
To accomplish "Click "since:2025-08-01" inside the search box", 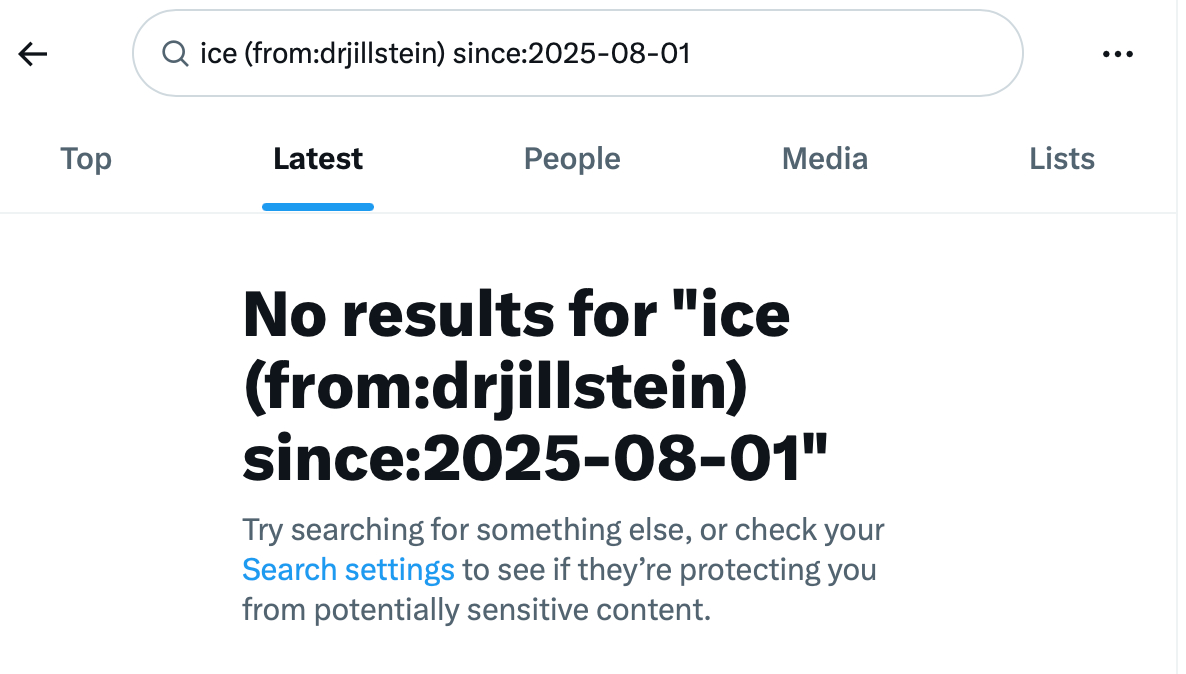I will (571, 54).
